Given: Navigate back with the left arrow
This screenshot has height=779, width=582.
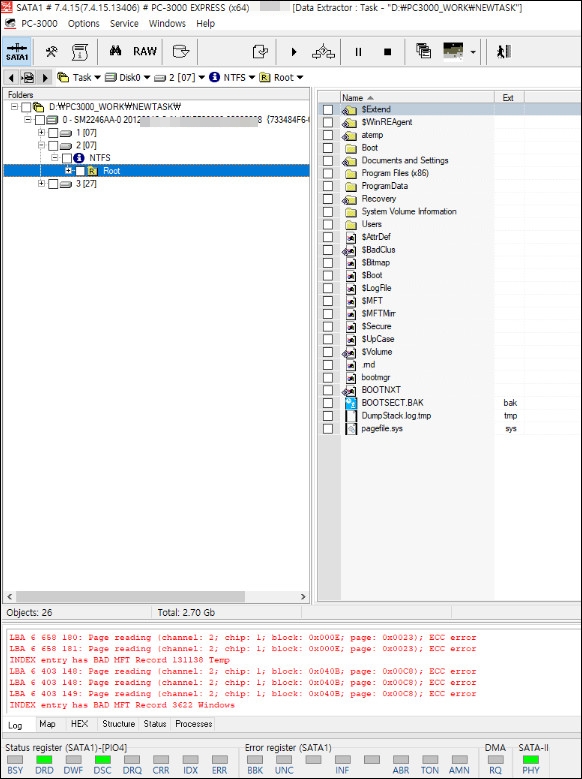Looking at the screenshot, I should [x=11, y=78].
